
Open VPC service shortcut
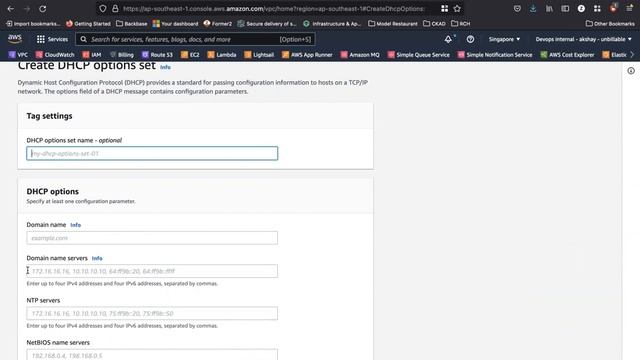pyautogui.click(x=18, y=55)
